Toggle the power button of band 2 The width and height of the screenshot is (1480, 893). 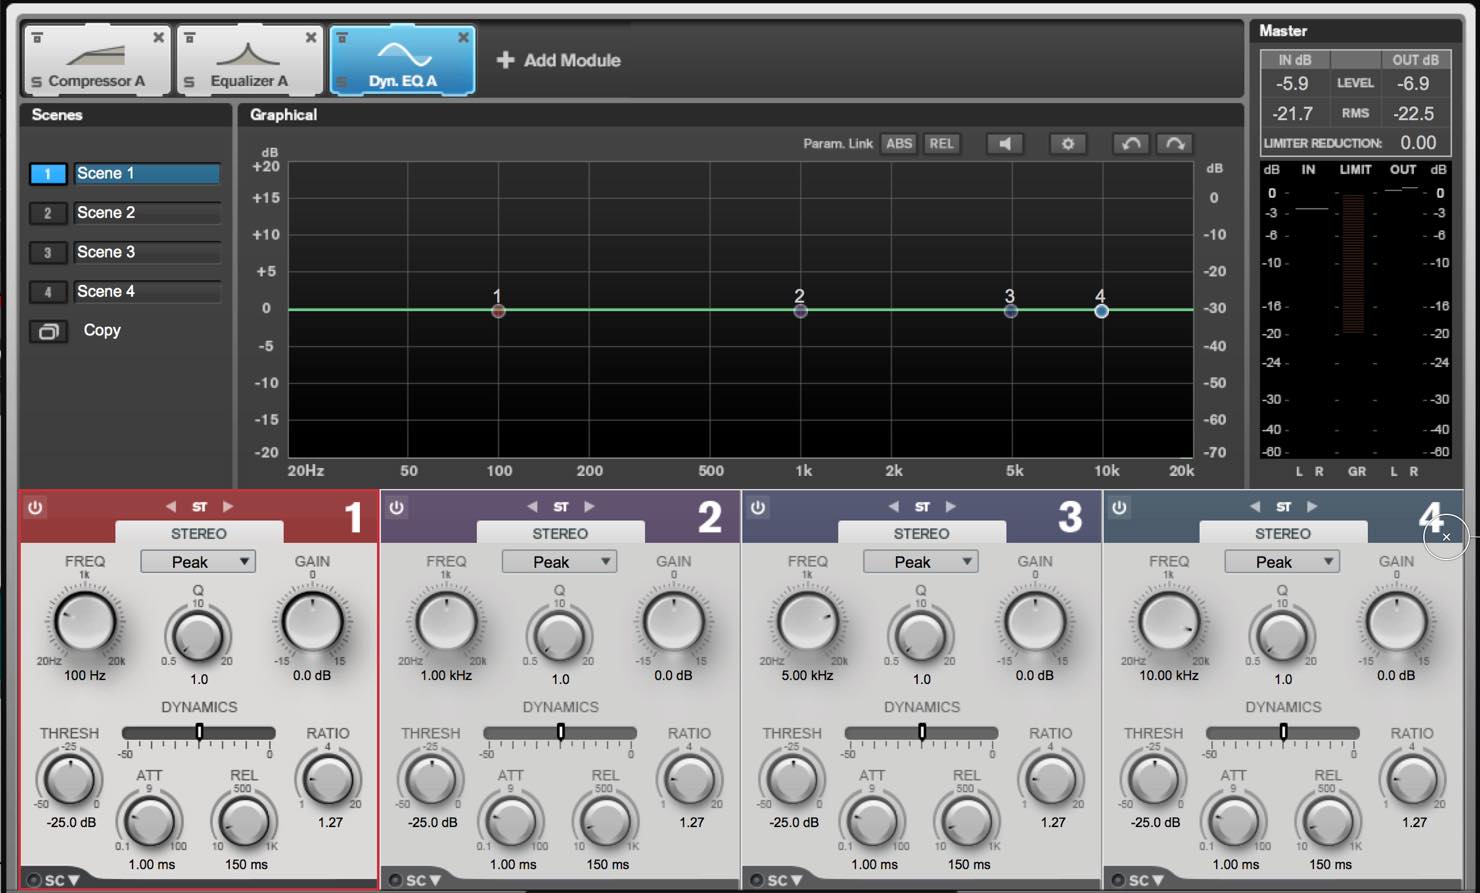[397, 508]
